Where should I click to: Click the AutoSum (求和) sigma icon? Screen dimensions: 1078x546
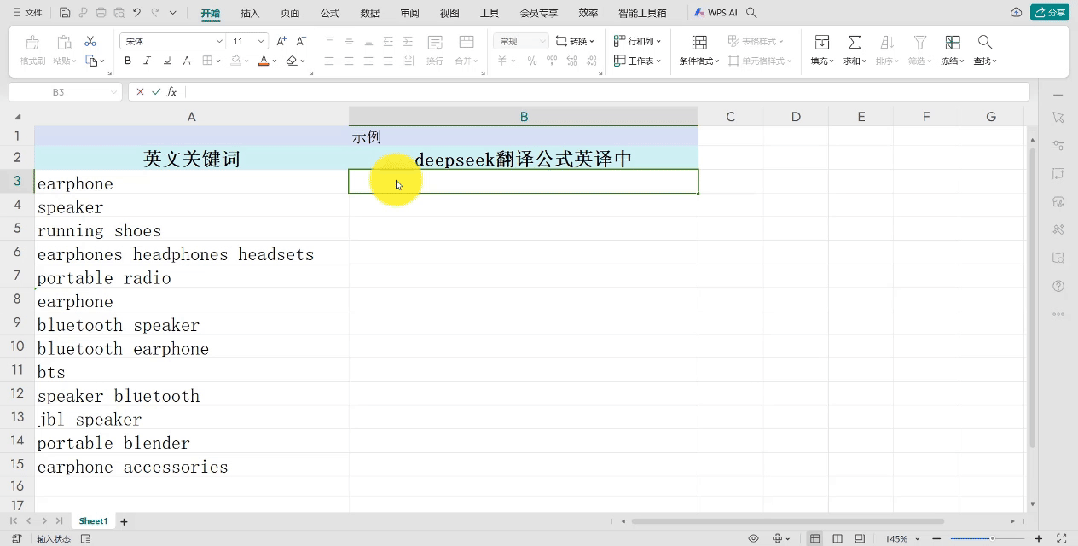pos(854,43)
